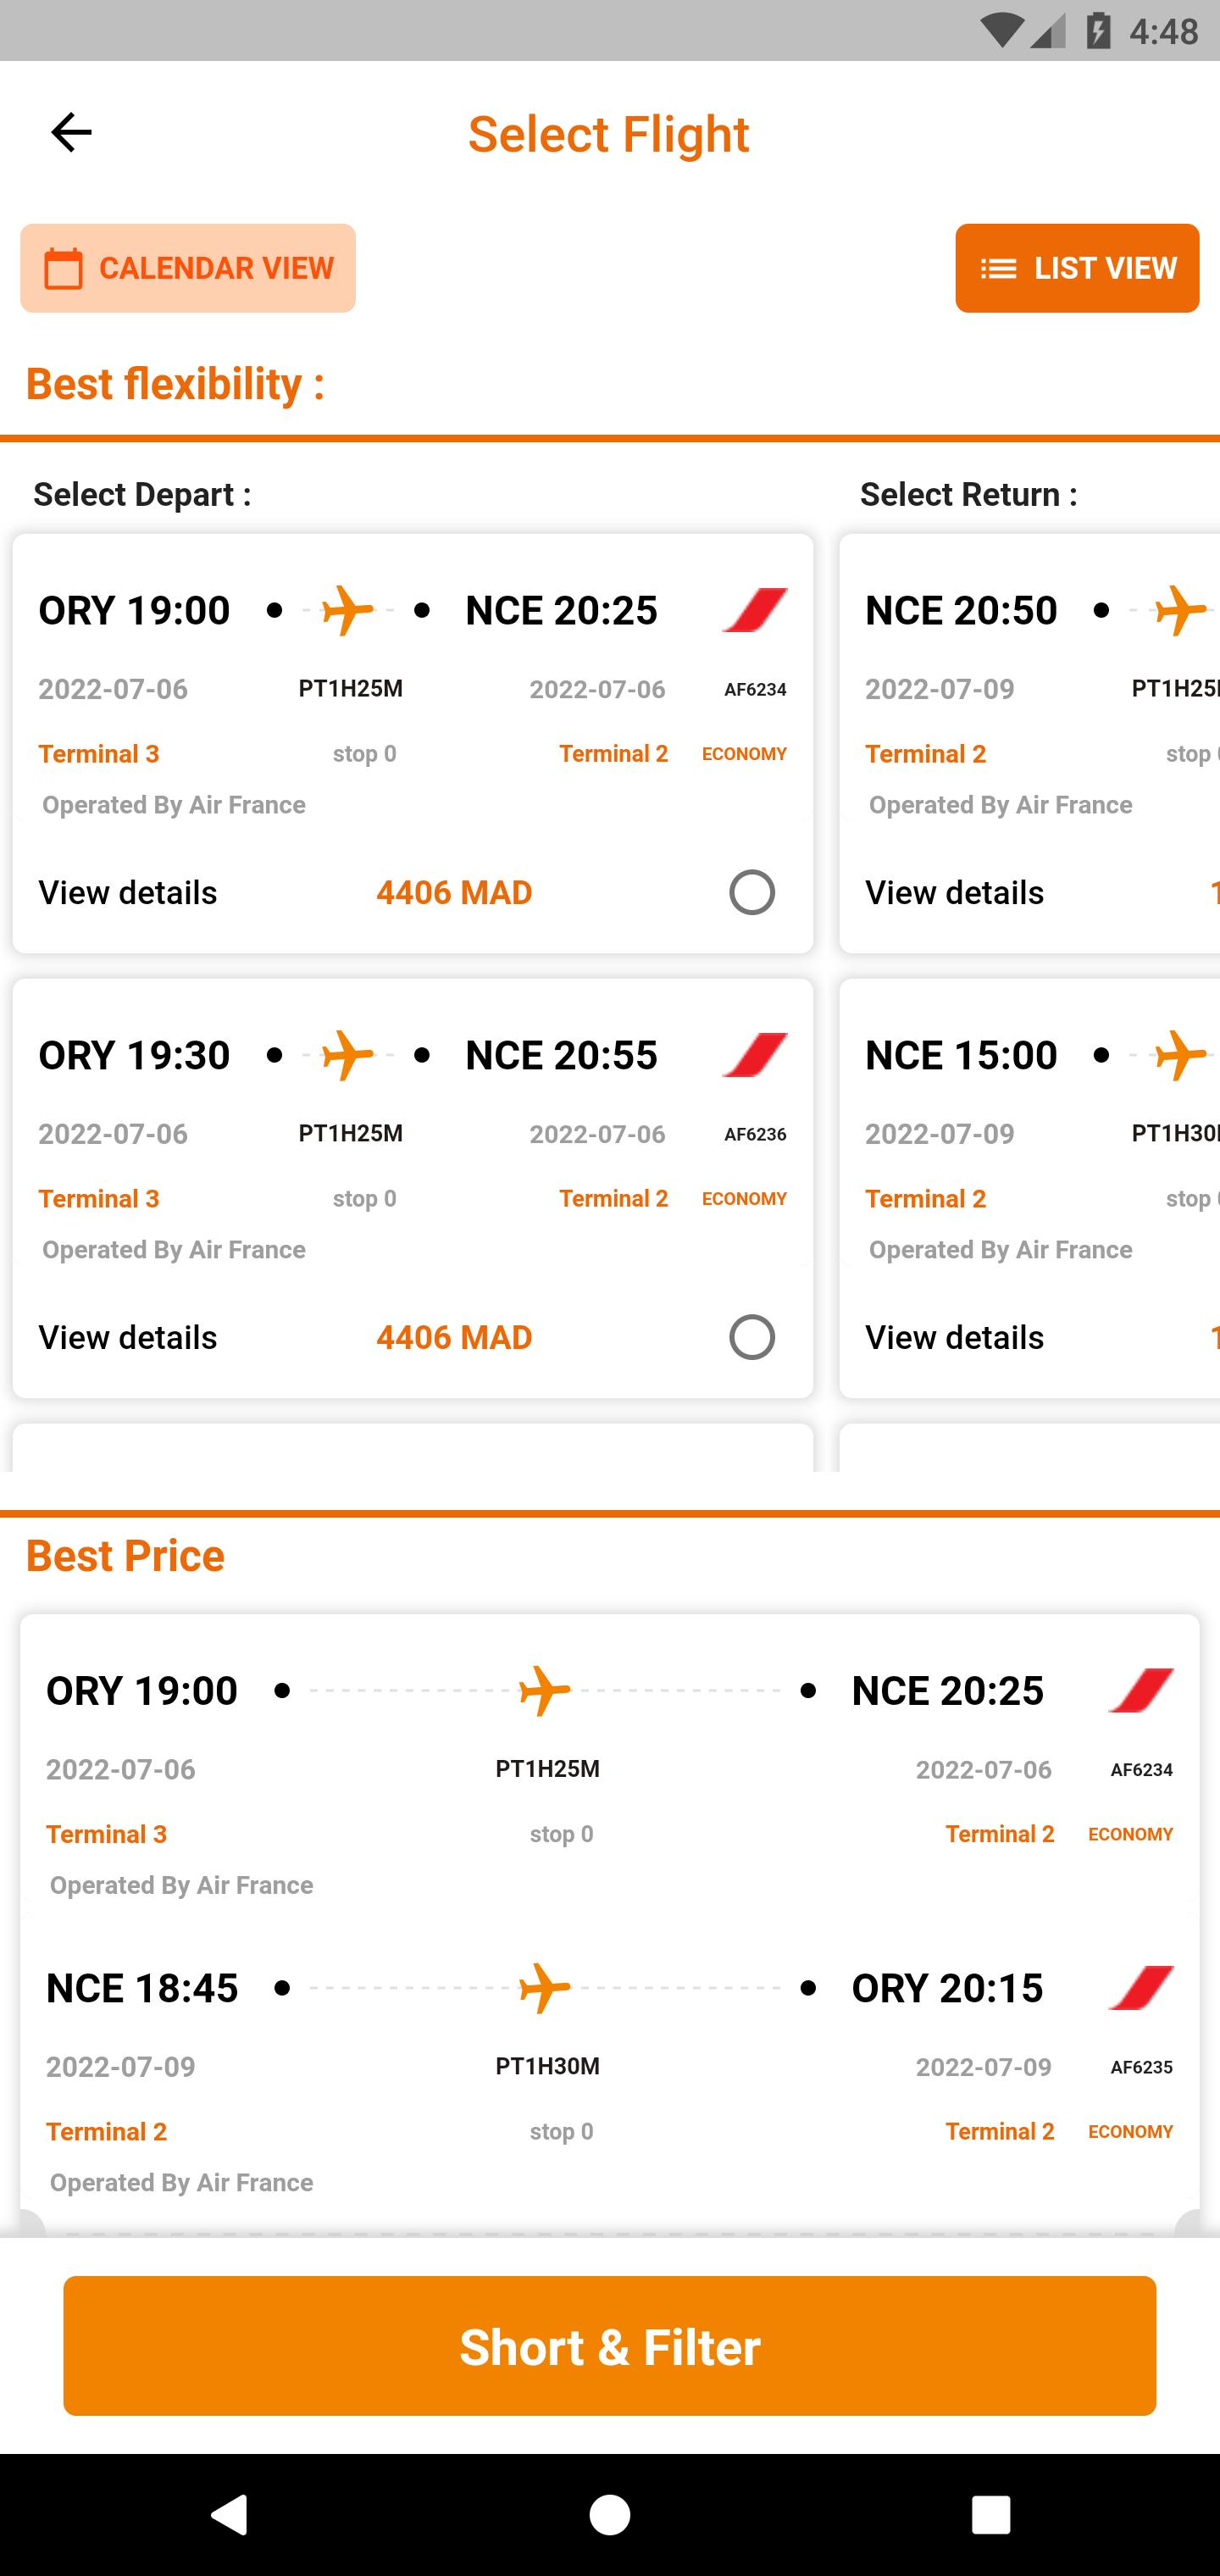
Task: Select radio button for ORY 19:00 flight
Action: pos(752,892)
